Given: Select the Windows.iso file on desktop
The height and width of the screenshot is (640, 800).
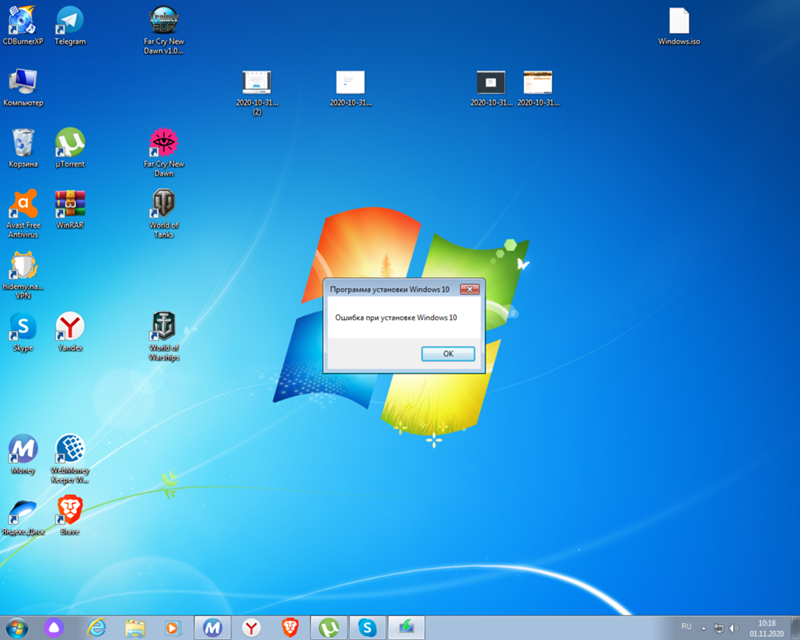Looking at the screenshot, I should click(x=679, y=26).
